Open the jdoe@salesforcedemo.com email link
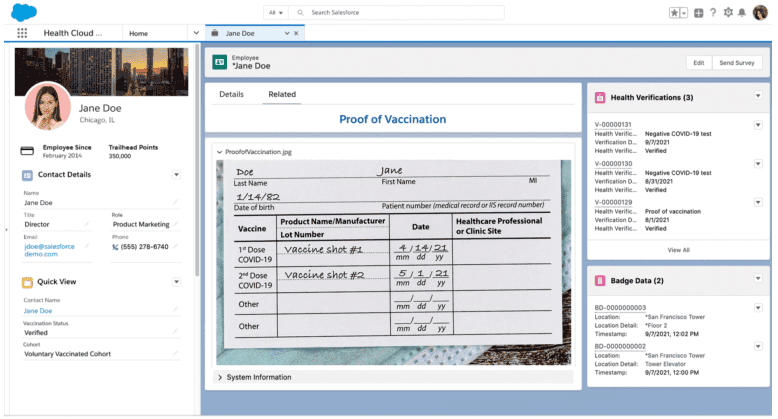Screen dimensions: 778x419 pos(49,250)
